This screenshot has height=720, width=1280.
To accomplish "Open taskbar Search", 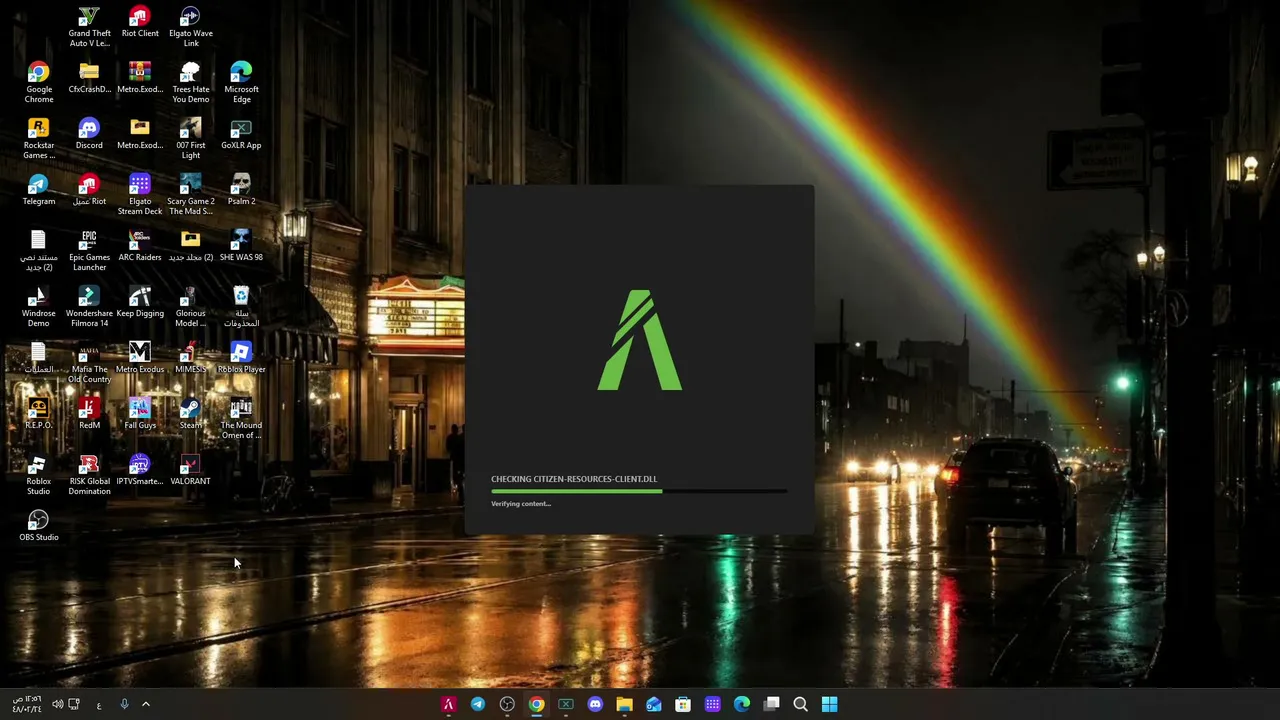I will (800, 704).
